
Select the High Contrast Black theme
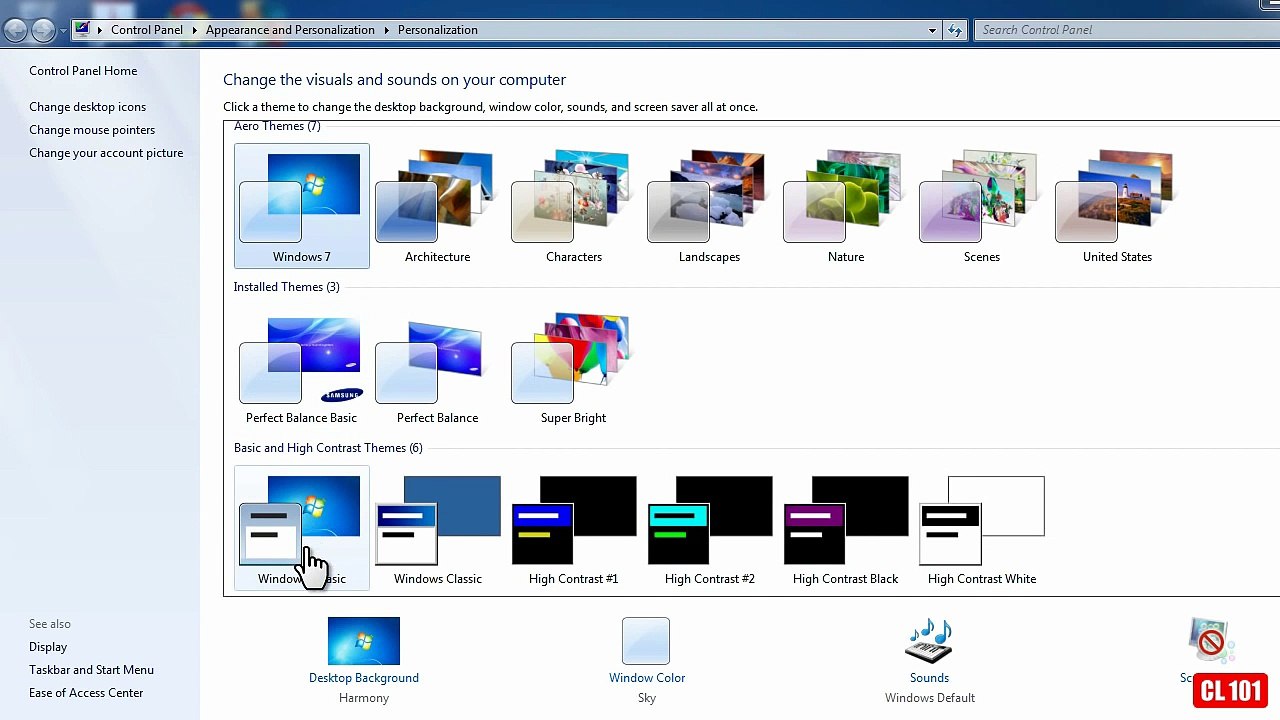(845, 528)
